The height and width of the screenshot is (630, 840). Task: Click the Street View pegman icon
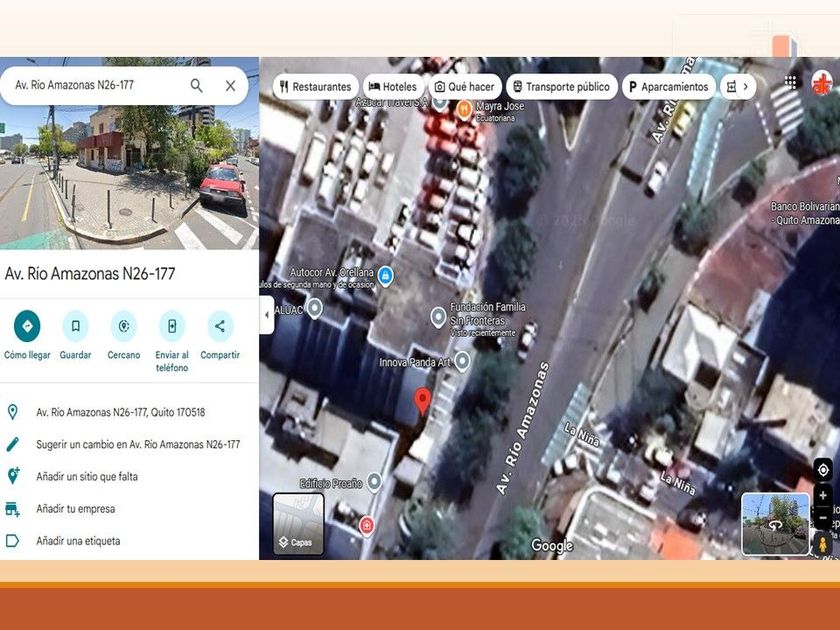(x=823, y=544)
